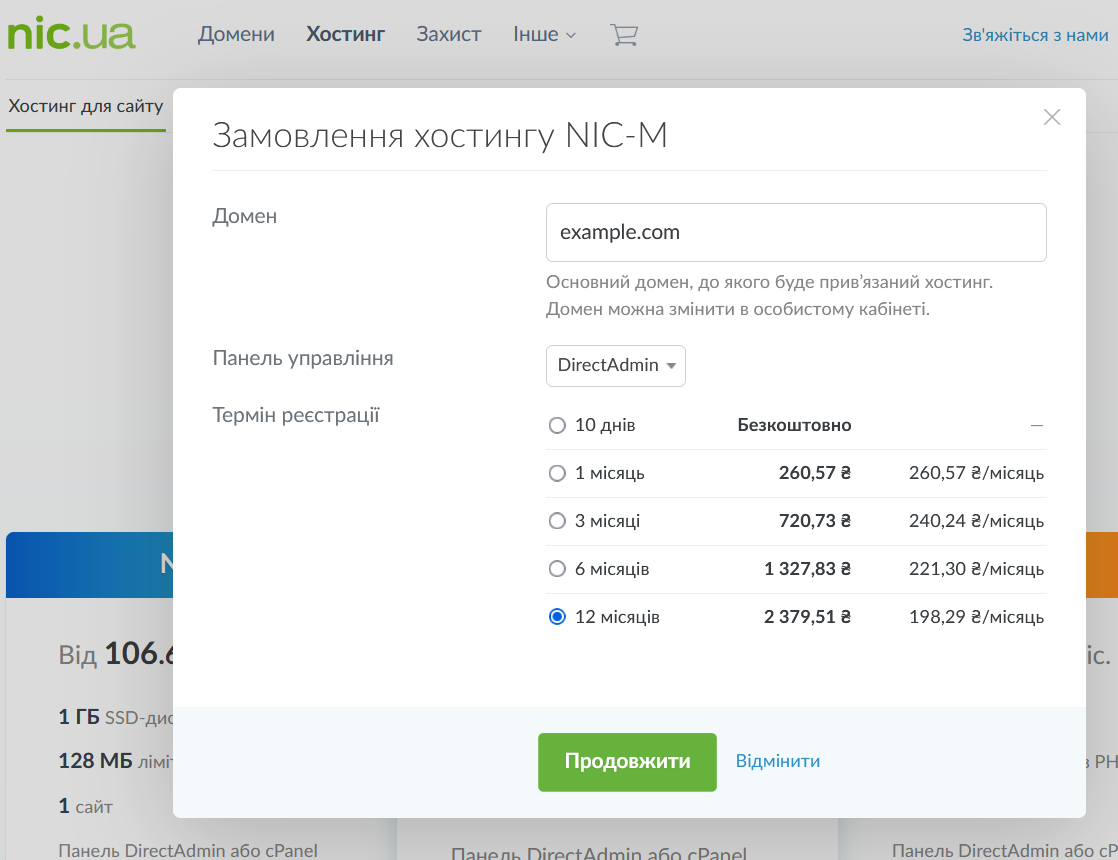Click the Безкоштовно label for 10 days
Screen dimensions: 1118x860
point(794,425)
